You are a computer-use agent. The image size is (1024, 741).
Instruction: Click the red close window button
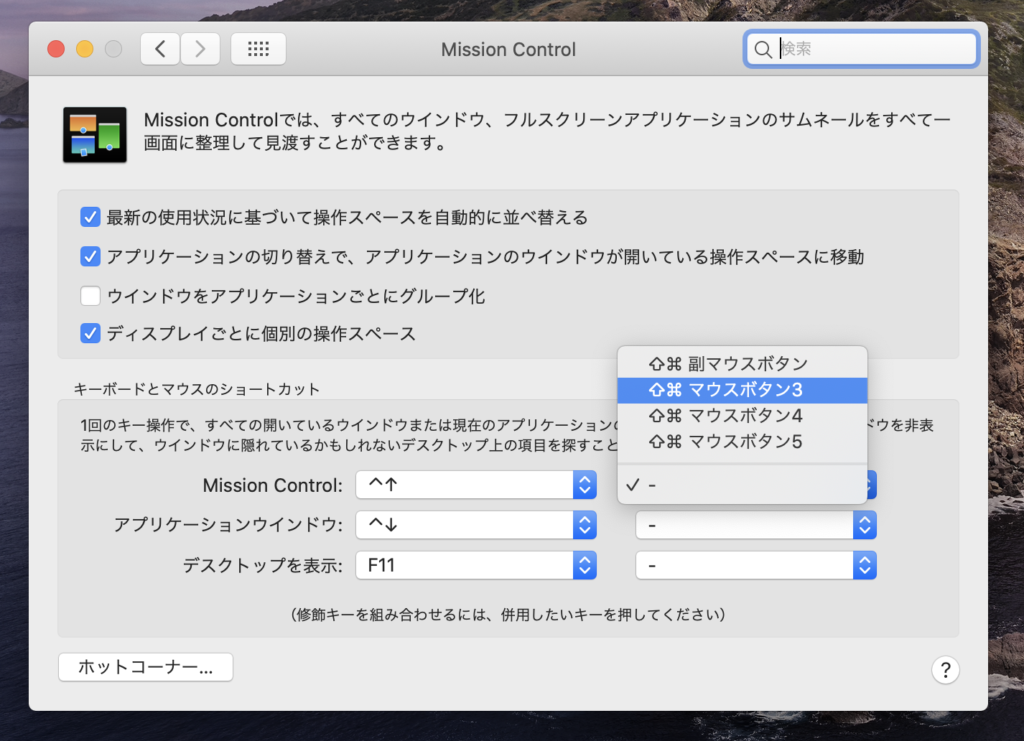pos(56,49)
